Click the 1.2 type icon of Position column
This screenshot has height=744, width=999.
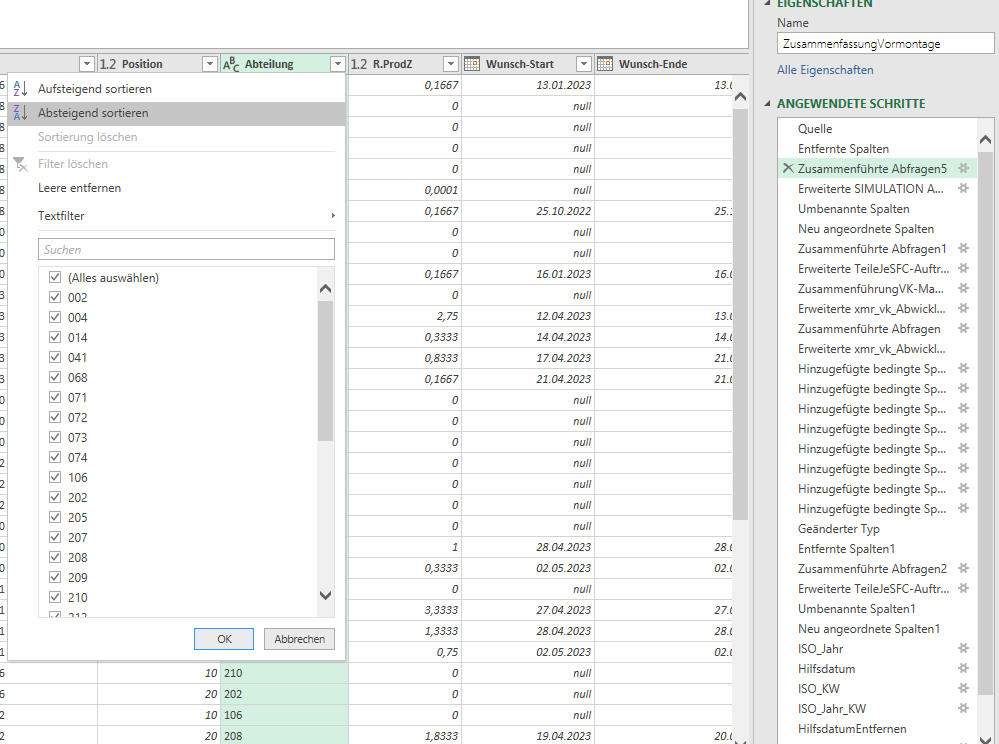[108, 64]
